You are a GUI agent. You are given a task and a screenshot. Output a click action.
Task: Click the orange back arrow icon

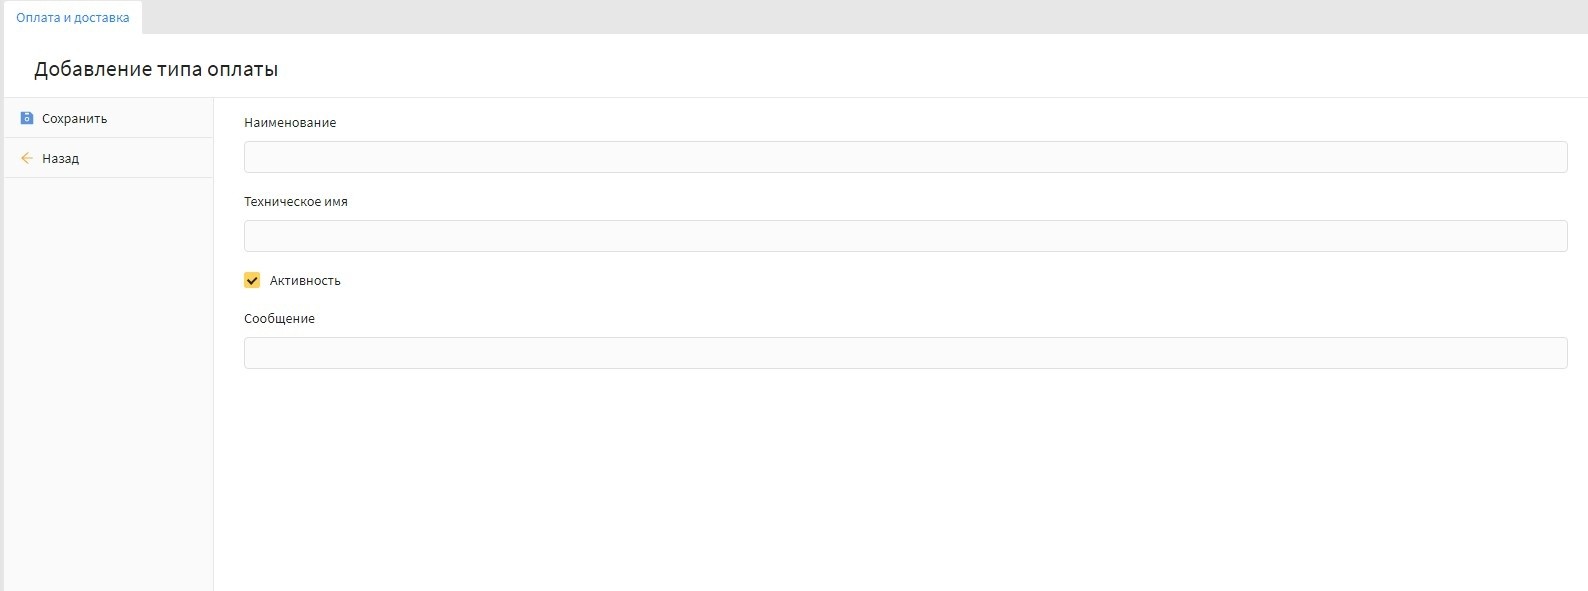pyautogui.click(x=27, y=158)
